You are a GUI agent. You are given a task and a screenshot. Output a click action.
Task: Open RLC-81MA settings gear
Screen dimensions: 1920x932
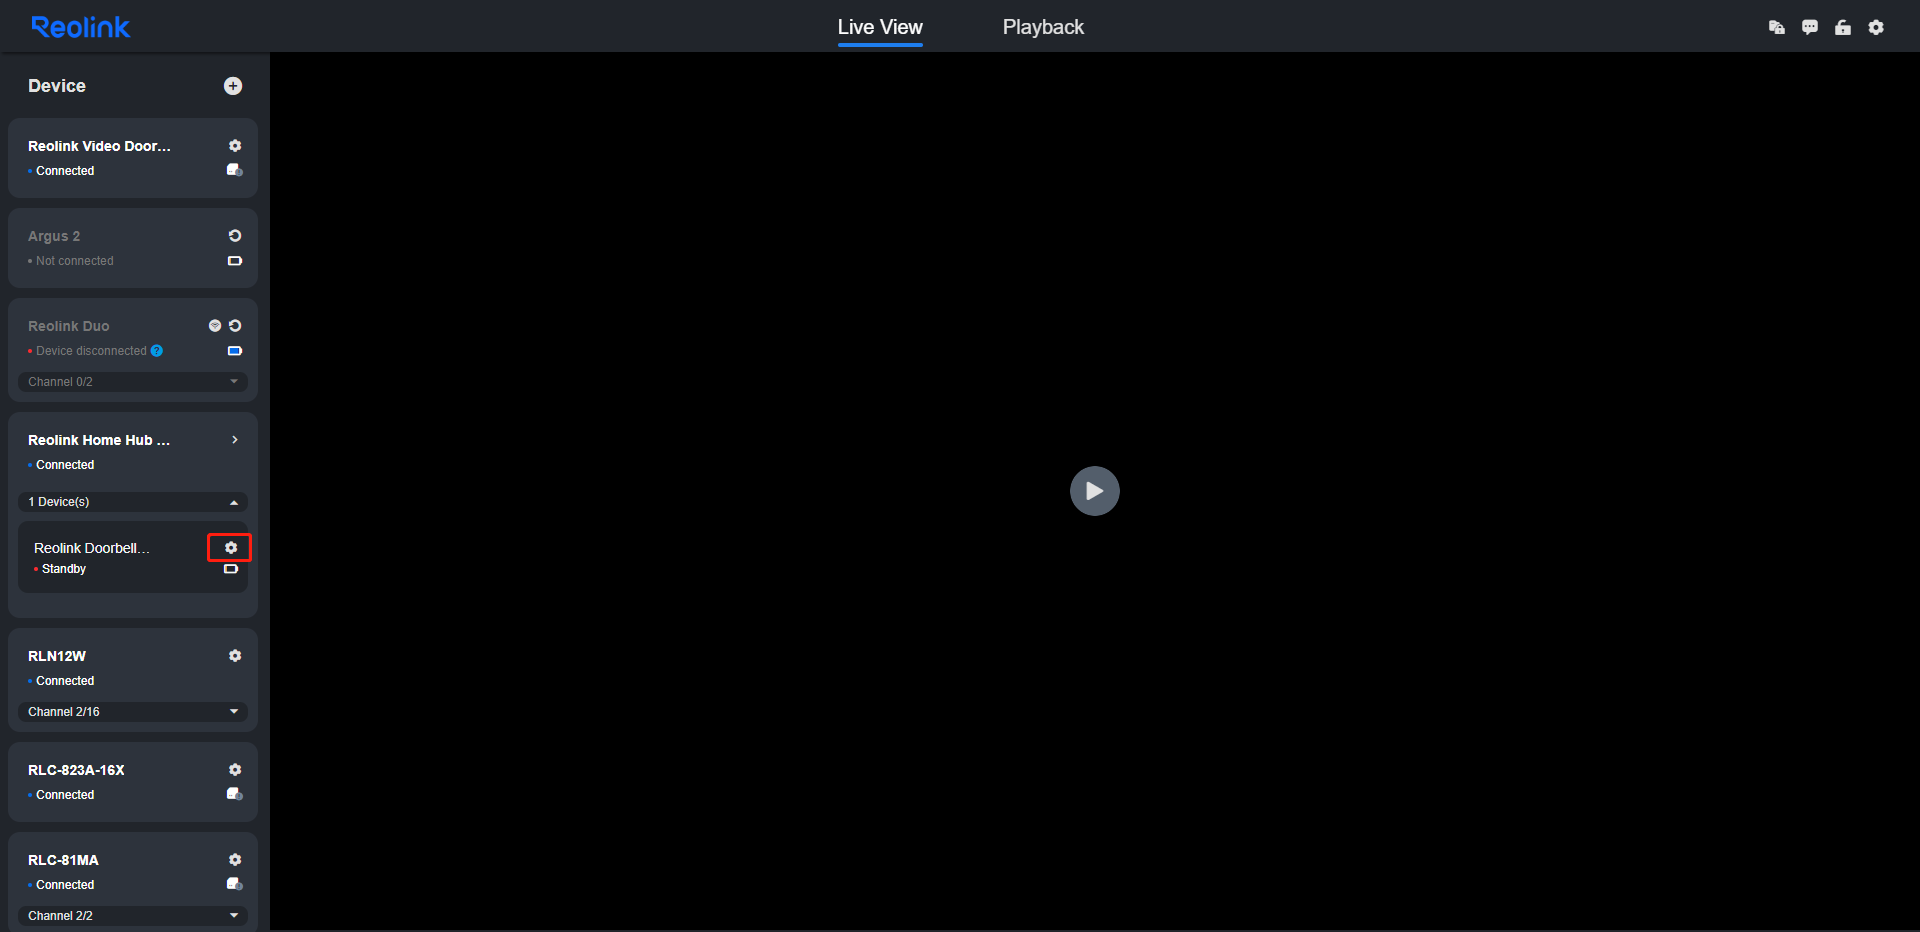[x=235, y=860]
